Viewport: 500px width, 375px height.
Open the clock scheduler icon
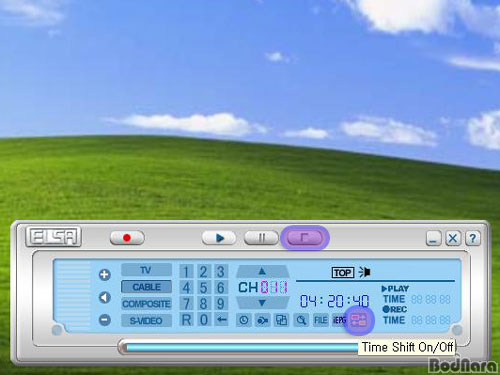pos(244,320)
